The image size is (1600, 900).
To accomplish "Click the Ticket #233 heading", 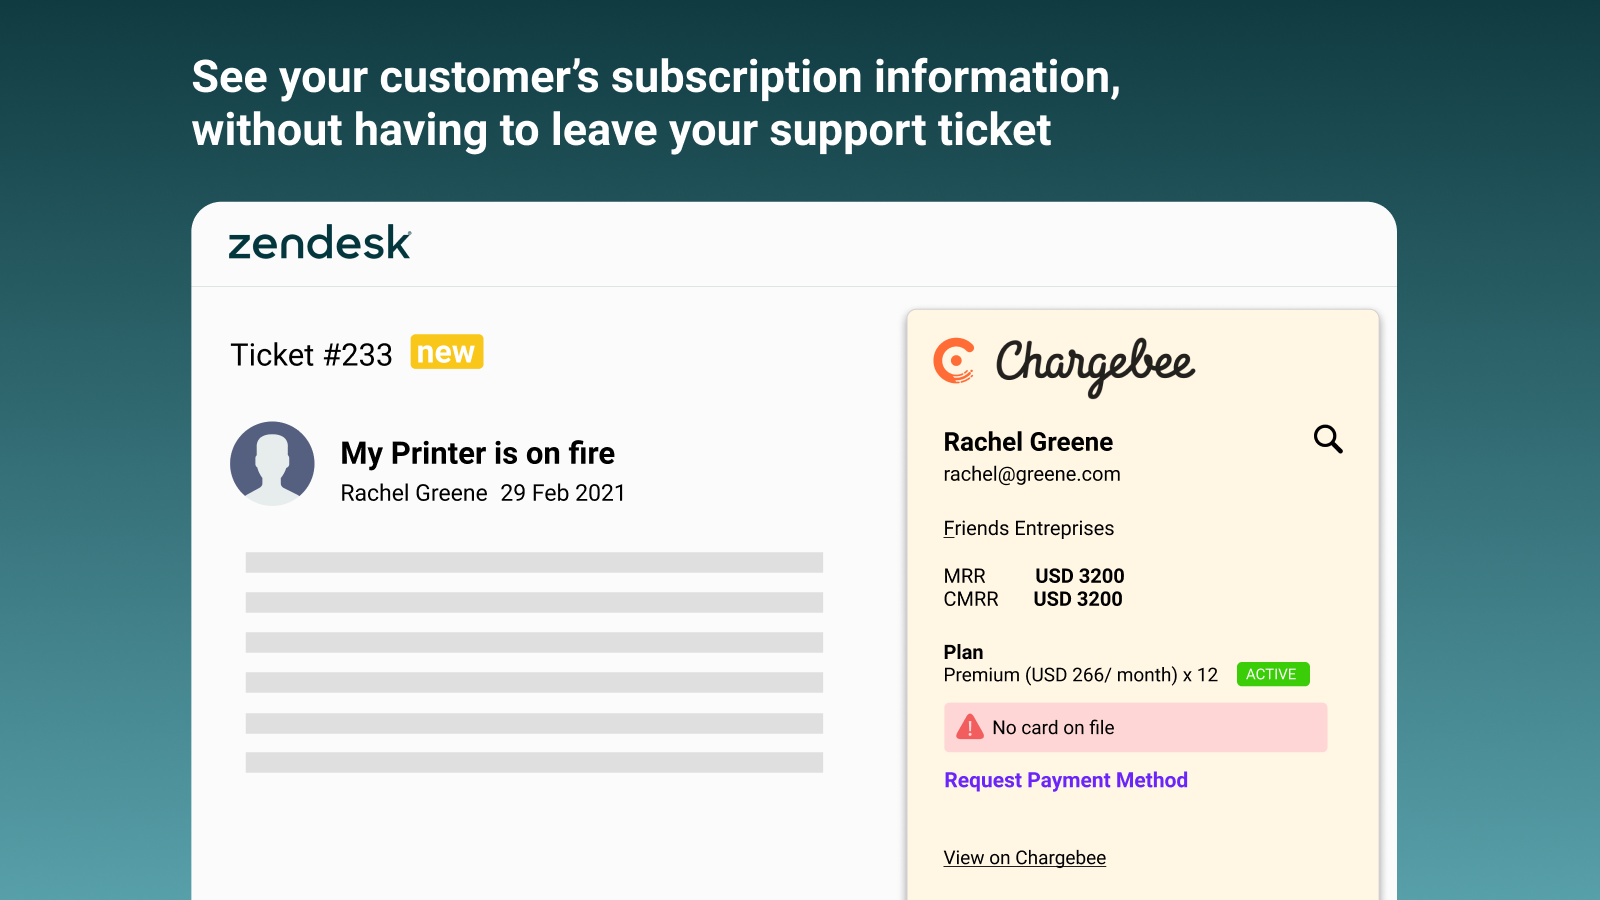I will tap(311, 355).
